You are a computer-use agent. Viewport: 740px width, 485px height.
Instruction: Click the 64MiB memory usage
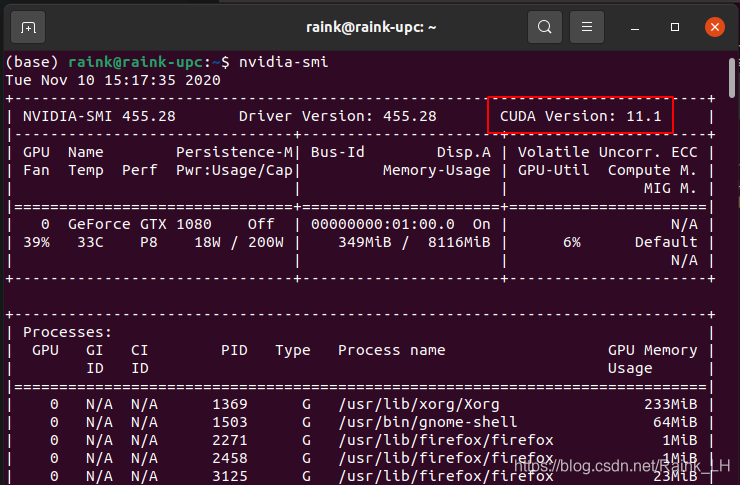coord(675,422)
